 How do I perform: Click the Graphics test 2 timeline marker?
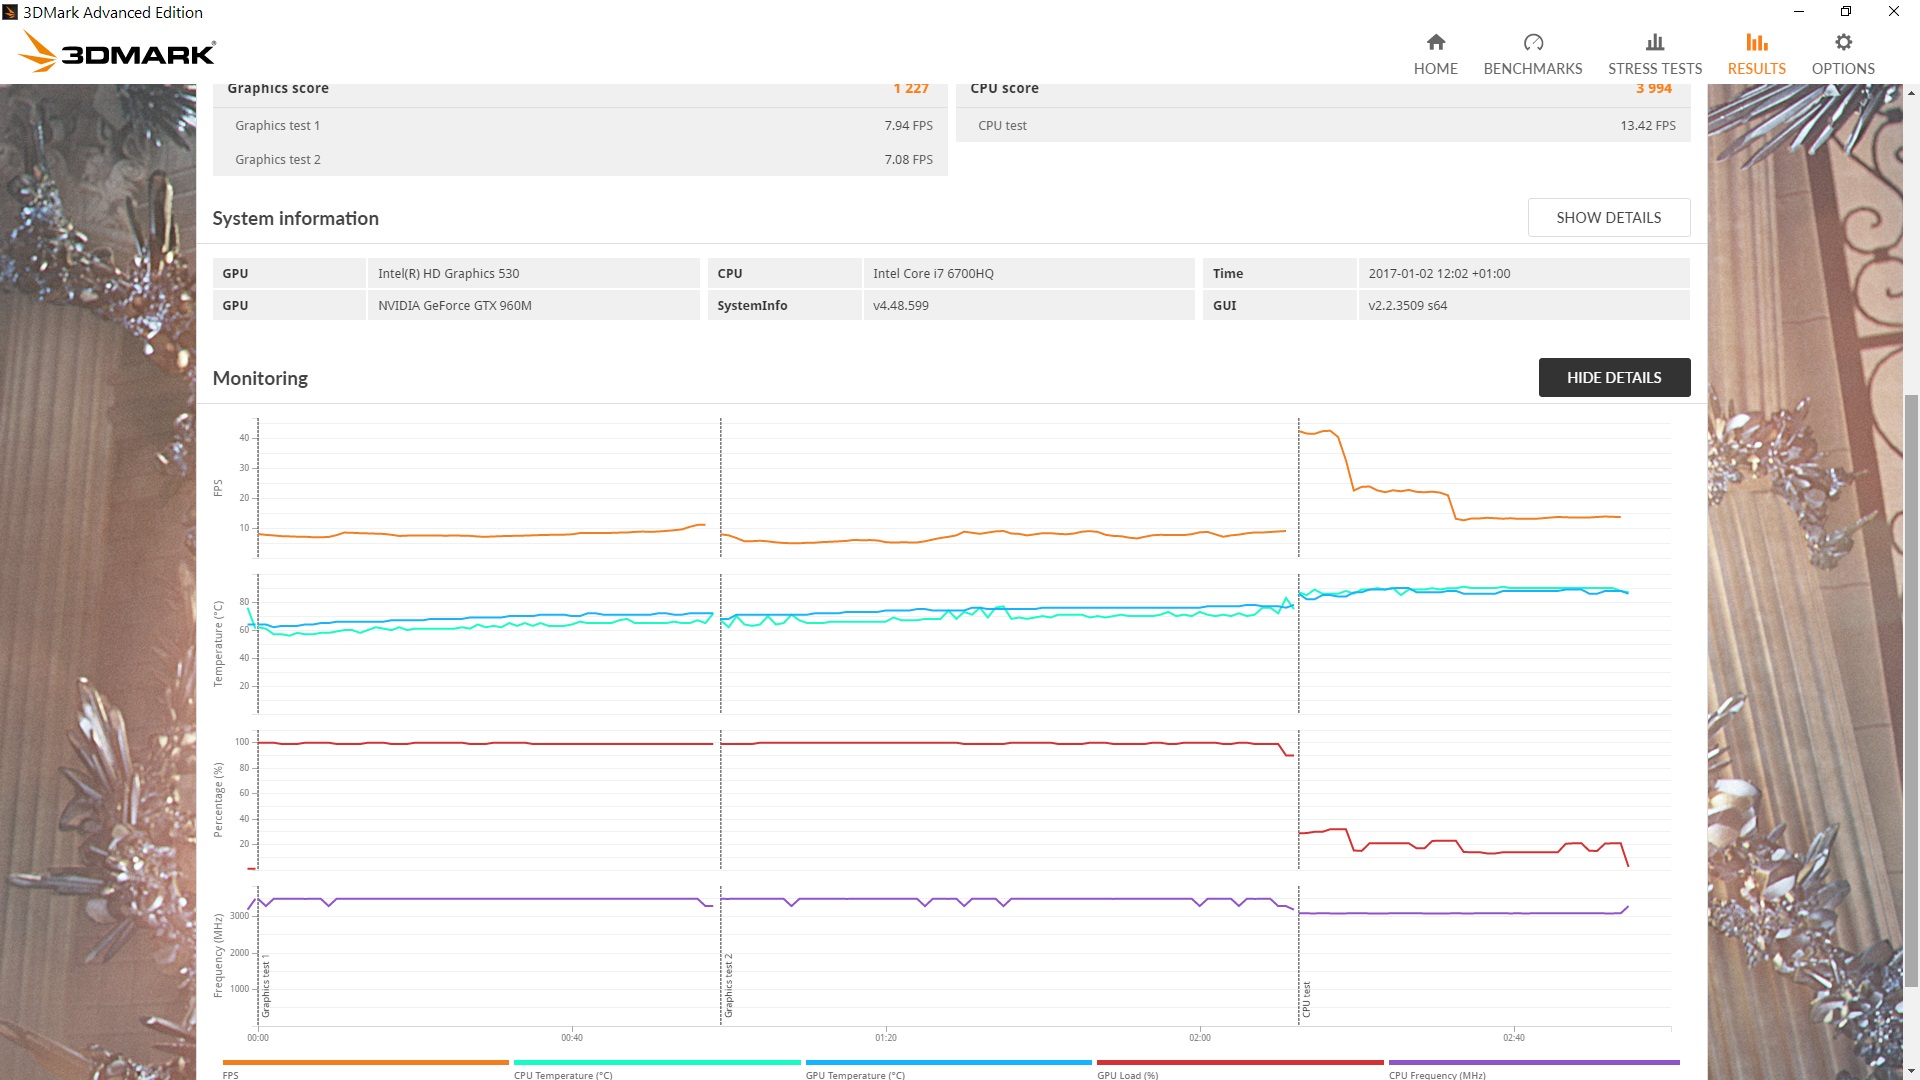(x=729, y=986)
